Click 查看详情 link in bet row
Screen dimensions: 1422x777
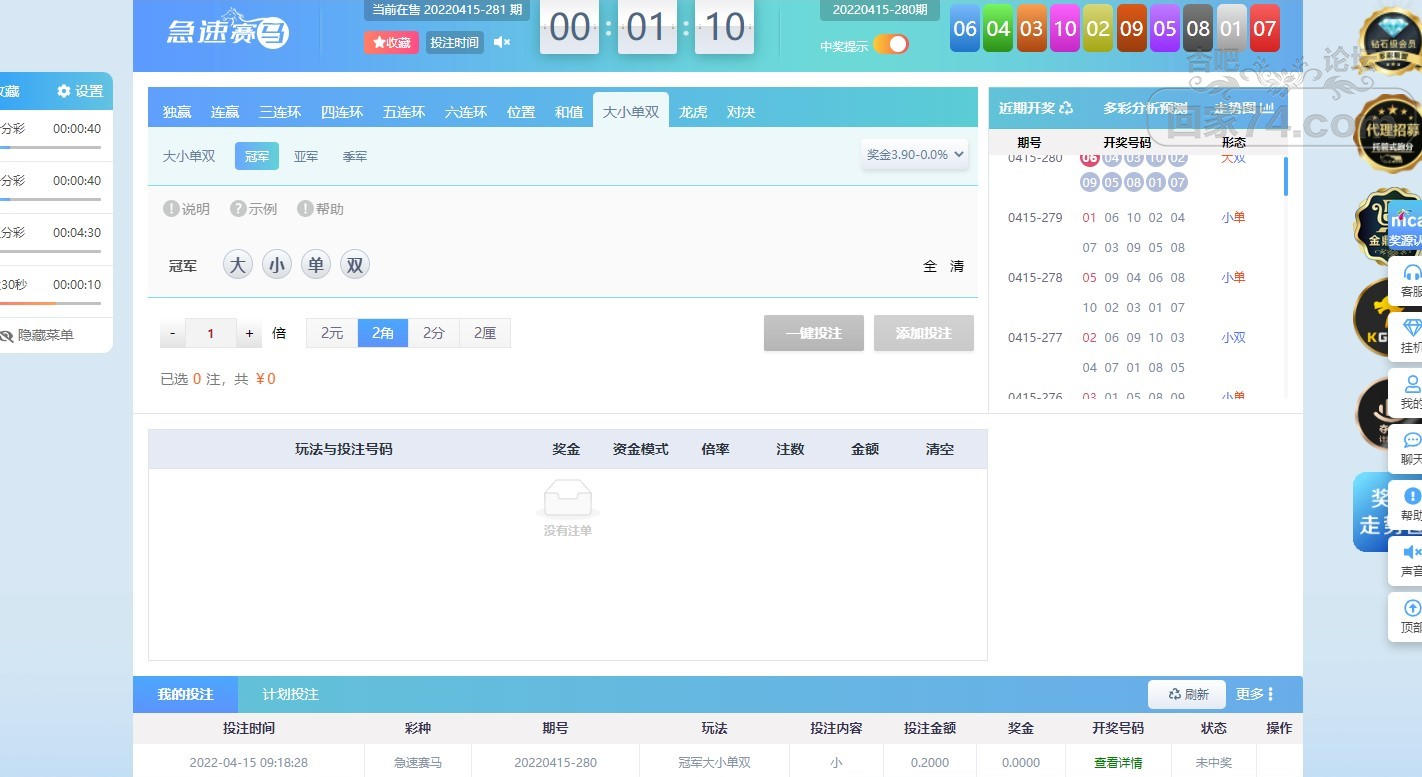[x=1118, y=762]
